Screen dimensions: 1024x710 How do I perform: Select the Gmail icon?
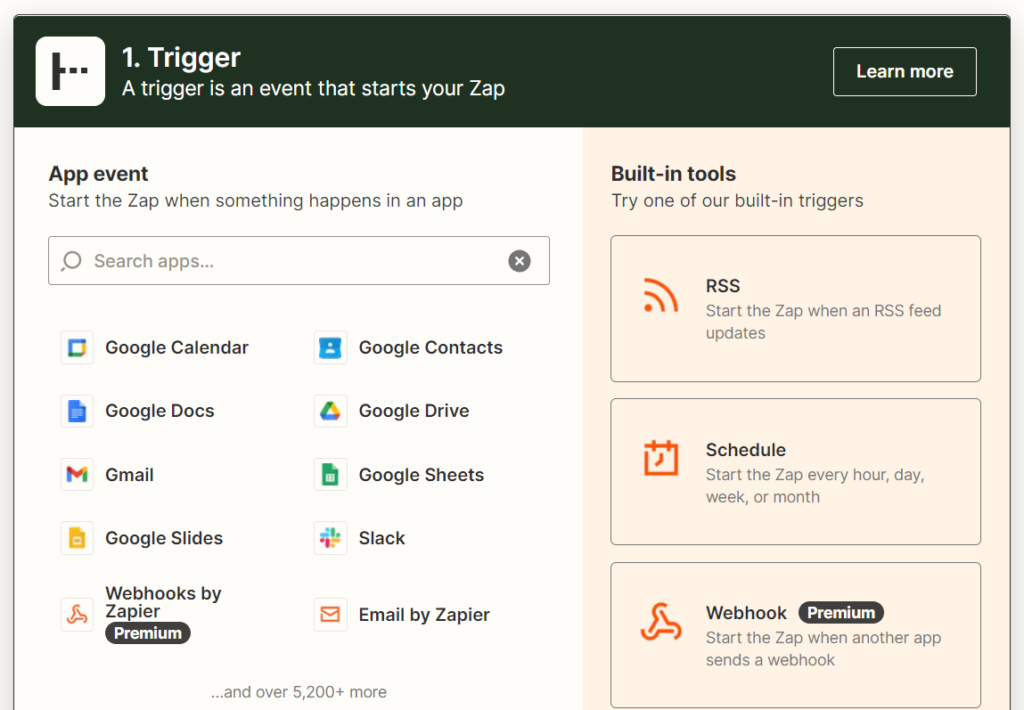click(x=77, y=474)
